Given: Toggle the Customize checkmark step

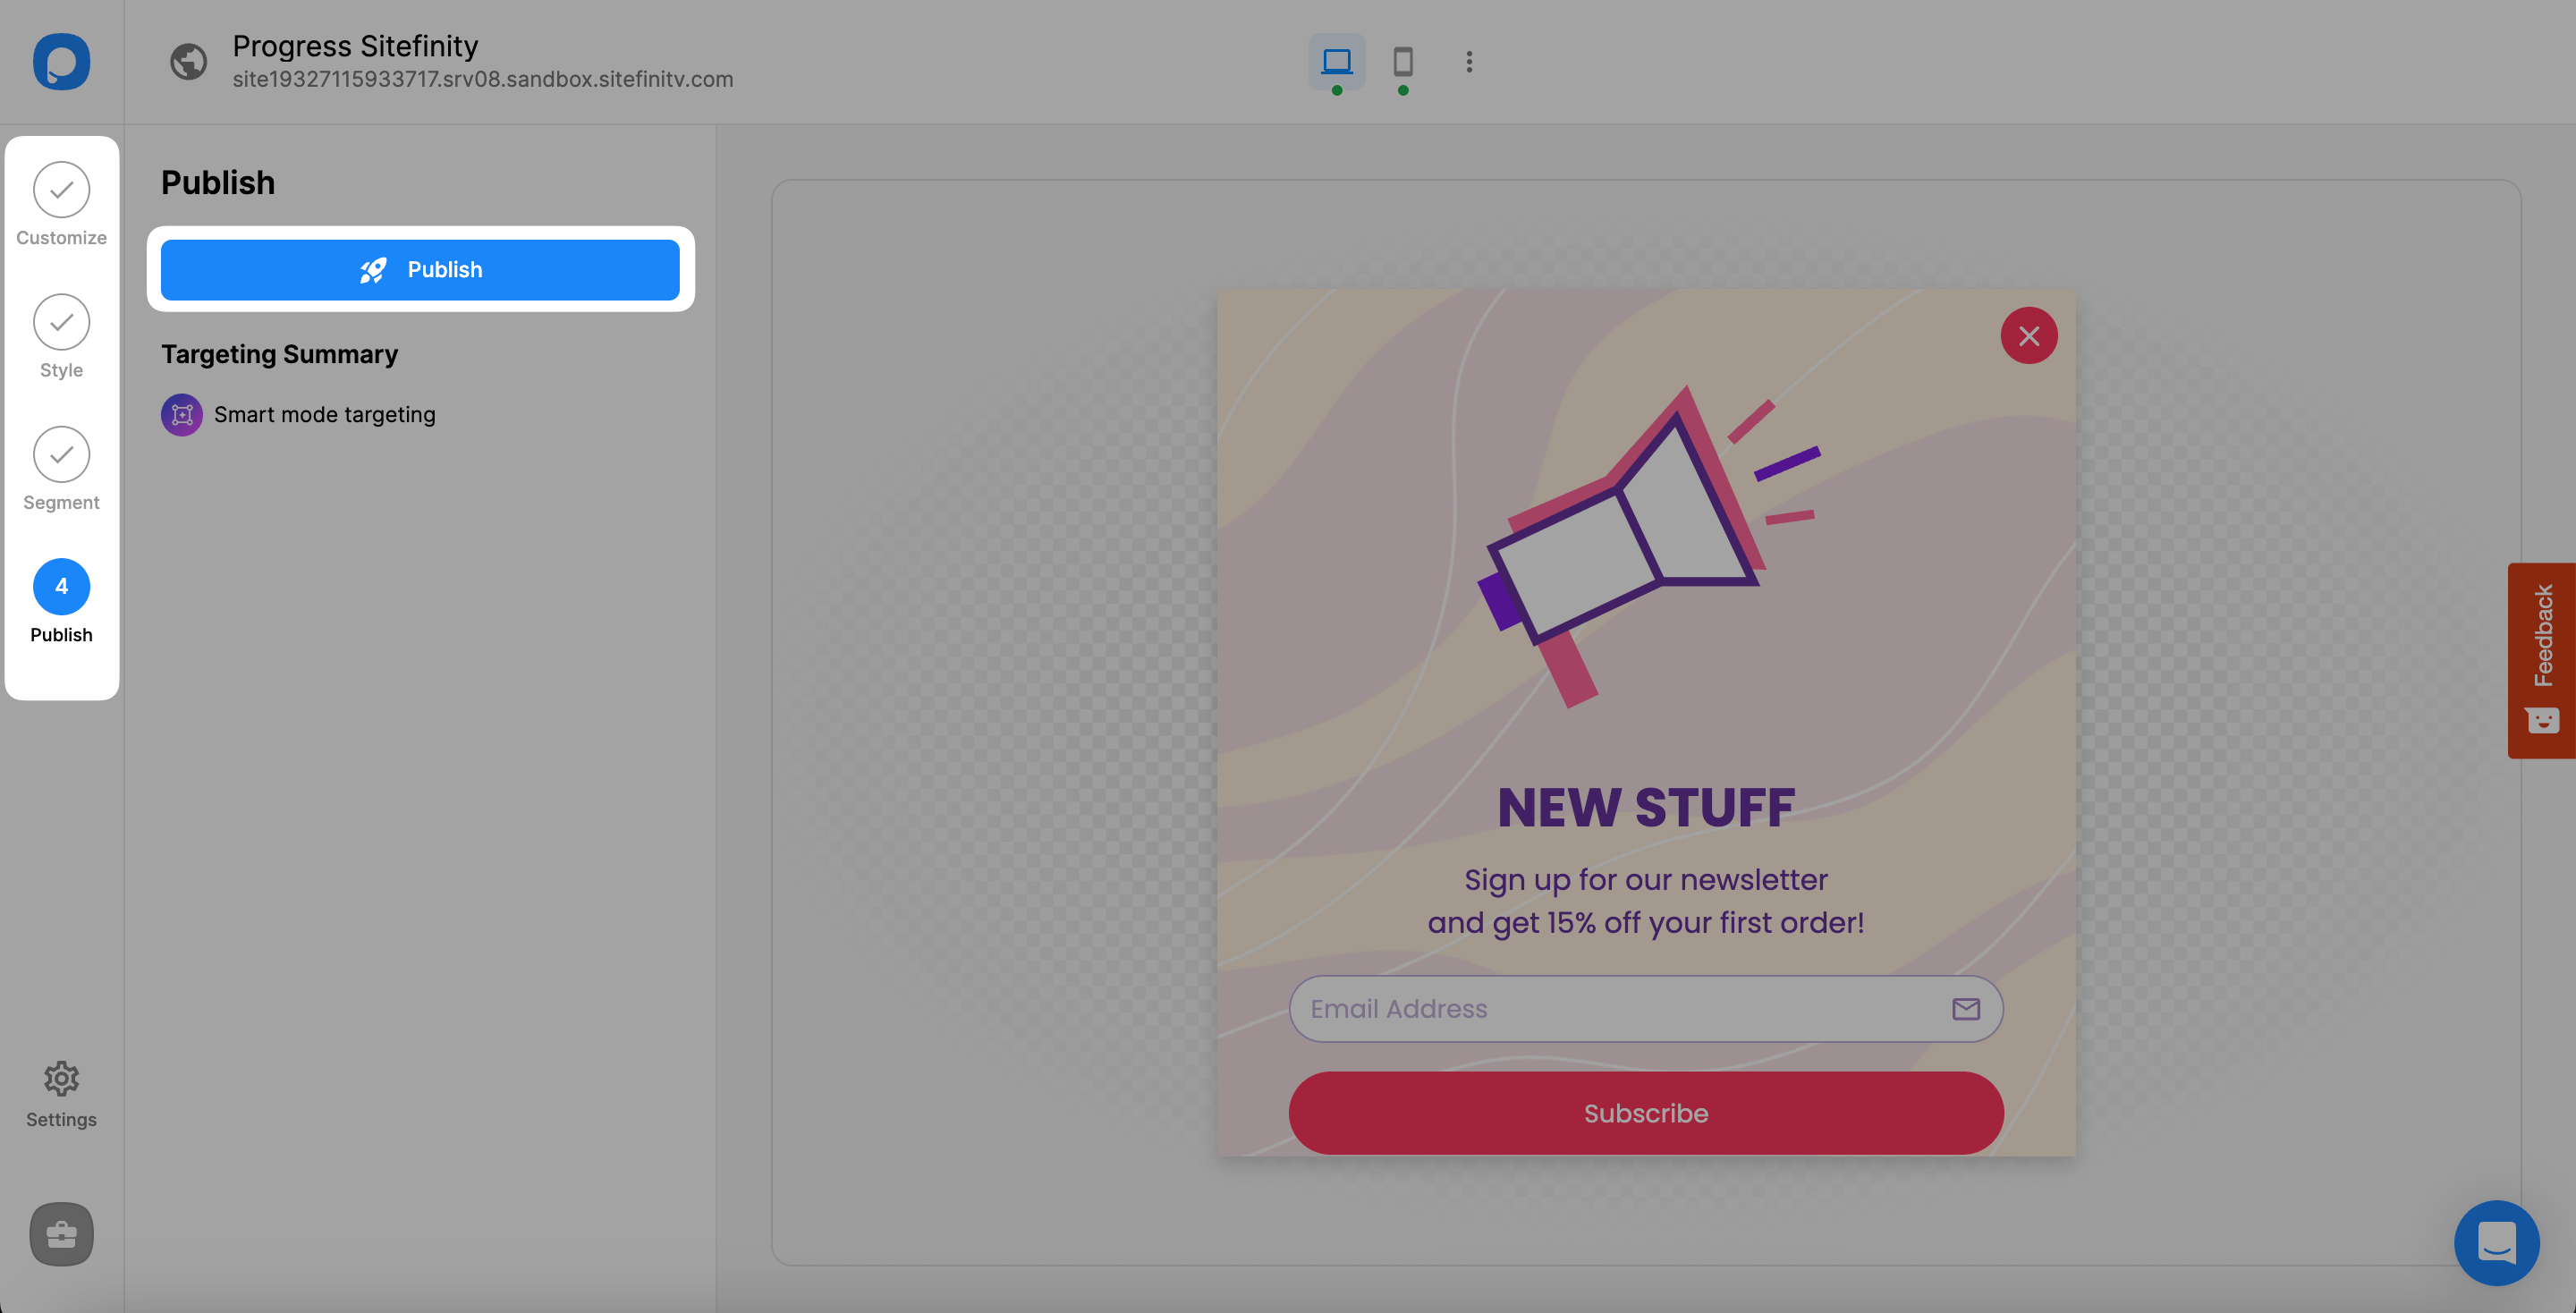Looking at the screenshot, I should 62,190.
